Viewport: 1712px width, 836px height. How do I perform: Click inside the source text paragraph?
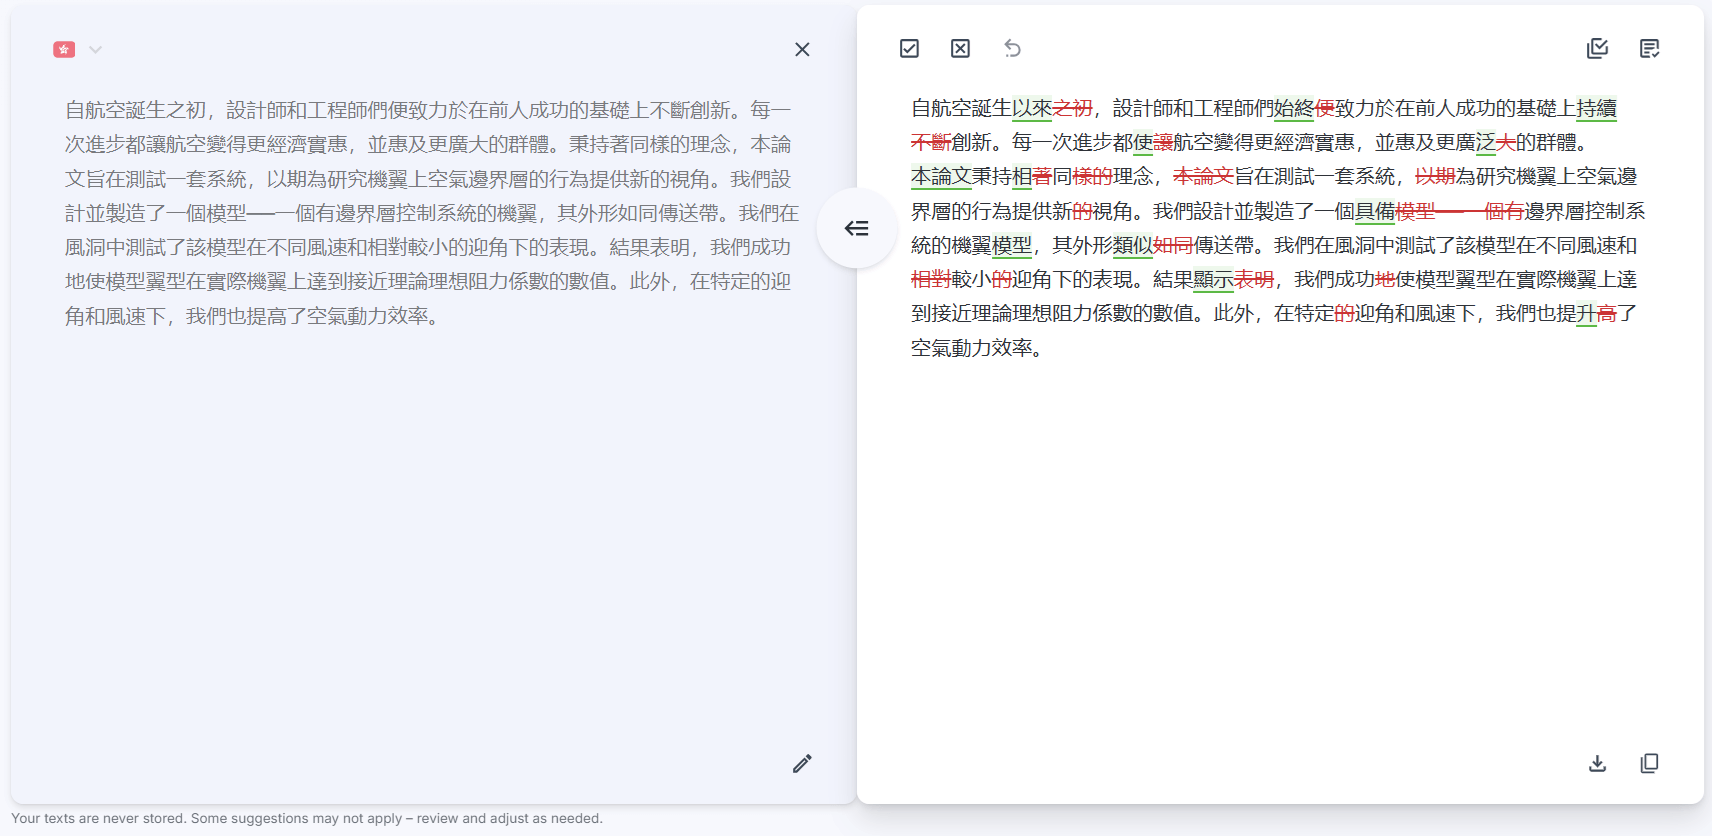[x=432, y=212]
